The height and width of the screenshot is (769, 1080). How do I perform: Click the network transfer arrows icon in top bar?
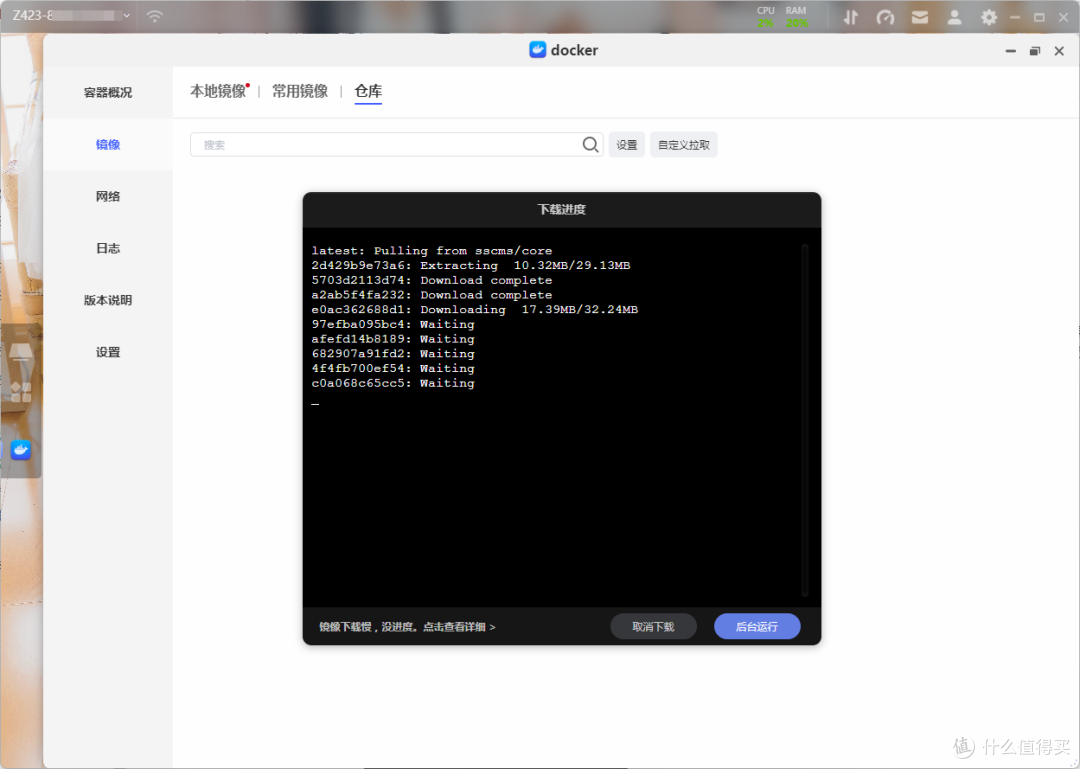(x=851, y=17)
